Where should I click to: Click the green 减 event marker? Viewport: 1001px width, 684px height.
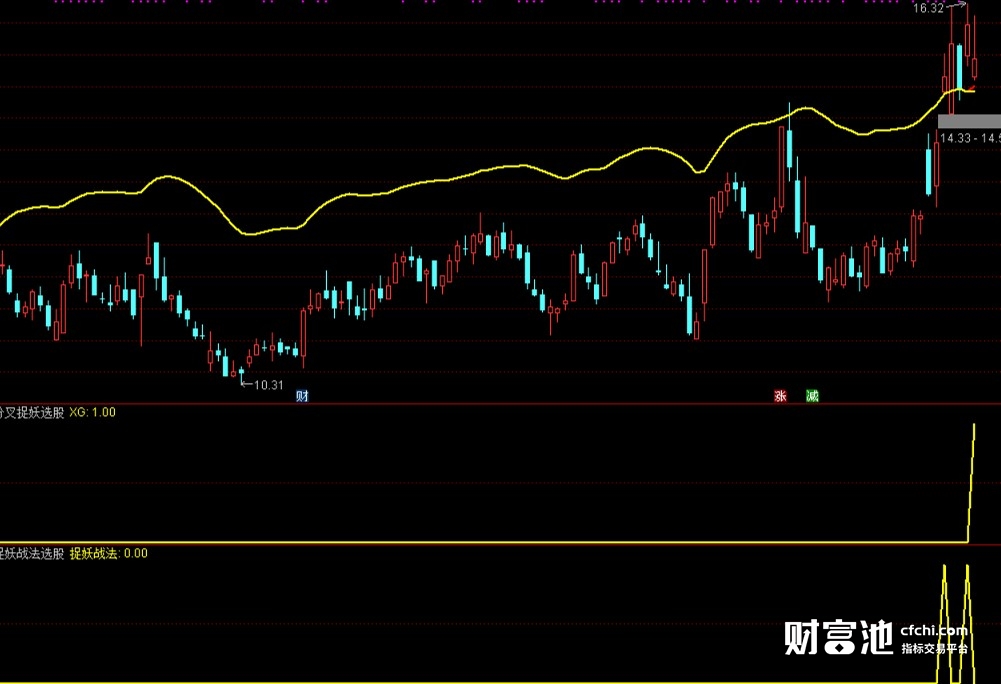click(812, 396)
